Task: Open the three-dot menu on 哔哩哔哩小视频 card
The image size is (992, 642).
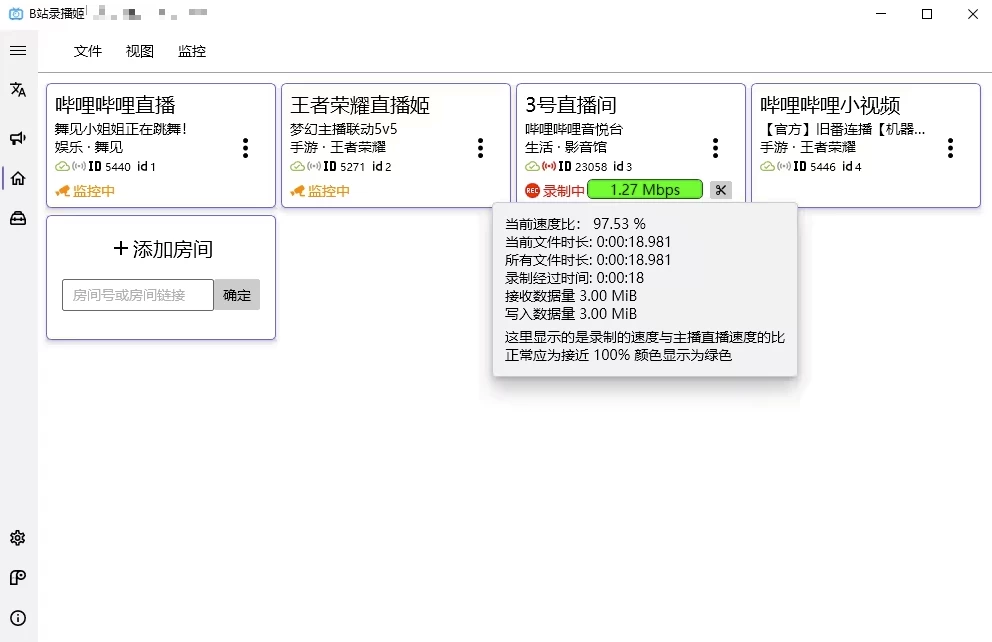Action: (950, 147)
